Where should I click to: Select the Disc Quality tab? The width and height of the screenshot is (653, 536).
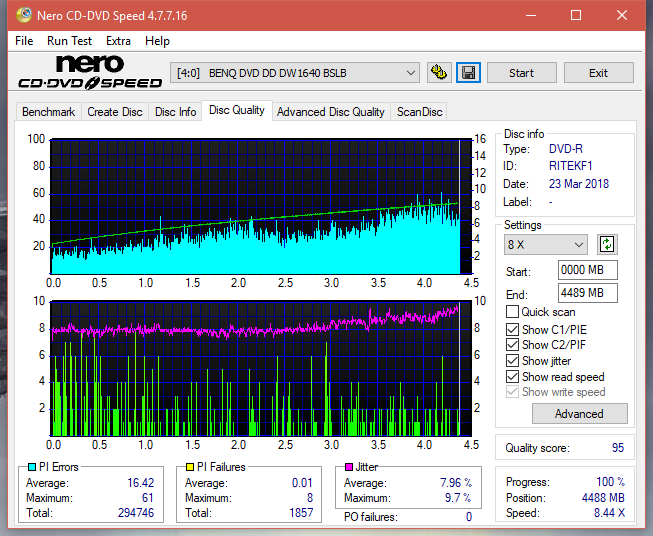click(x=237, y=110)
